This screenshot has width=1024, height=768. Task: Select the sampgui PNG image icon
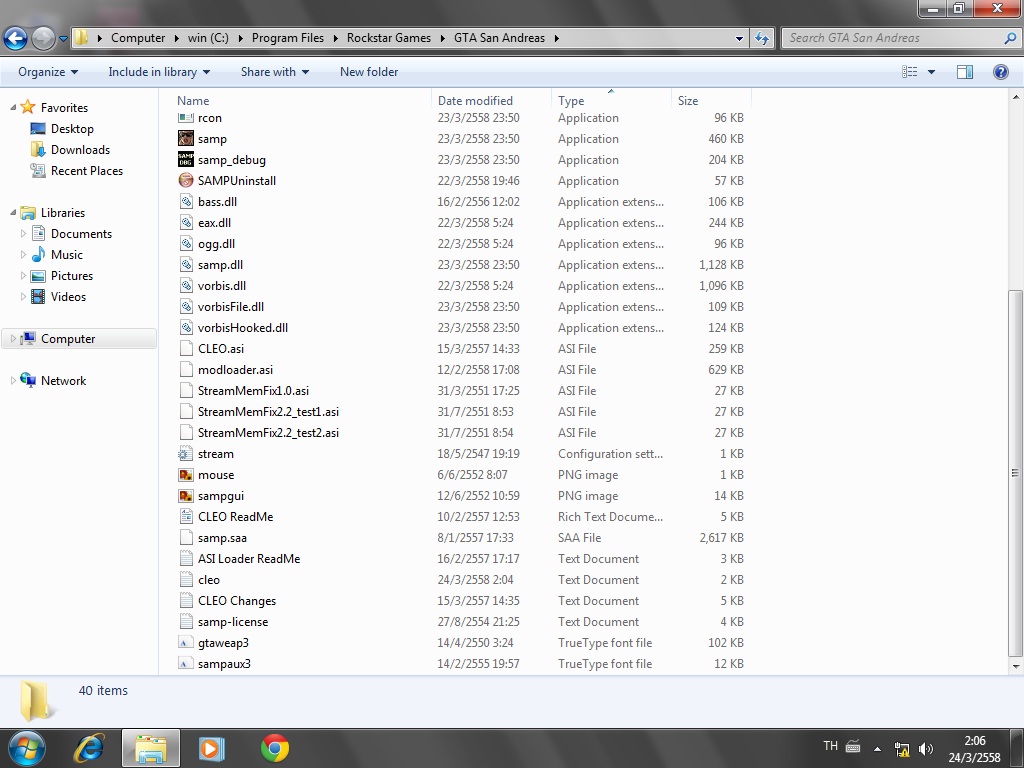(185, 496)
